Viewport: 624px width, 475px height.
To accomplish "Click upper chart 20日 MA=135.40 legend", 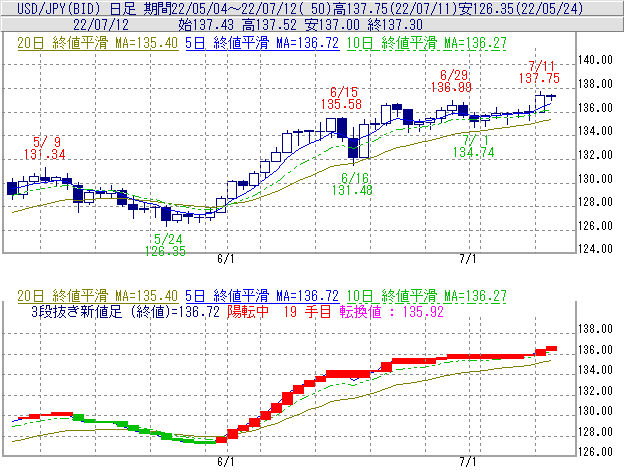I will (x=98, y=43).
